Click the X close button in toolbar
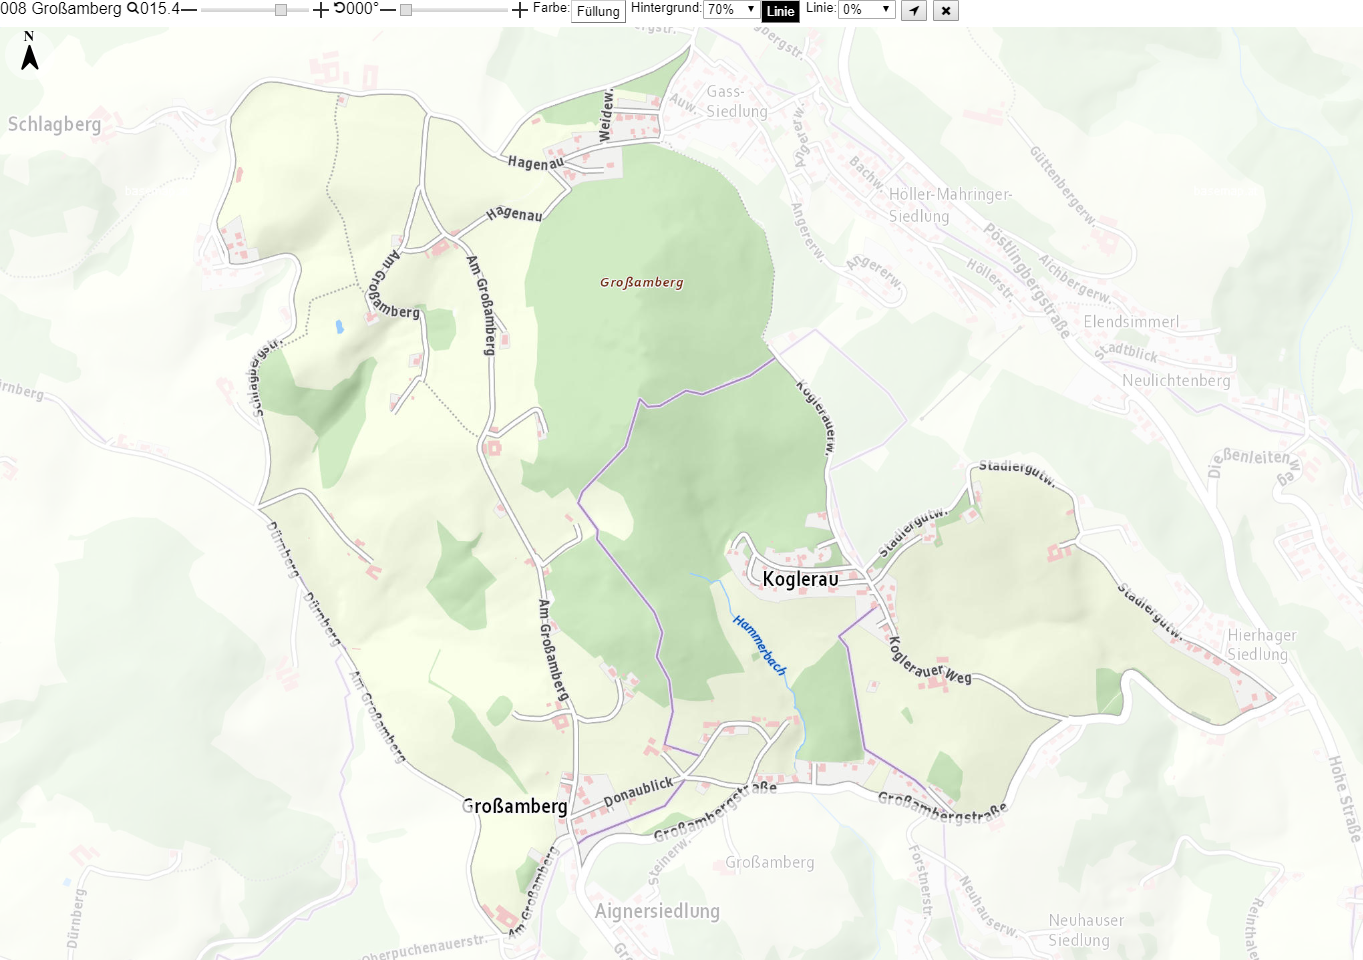Viewport: 1363px width, 960px height. click(x=946, y=11)
